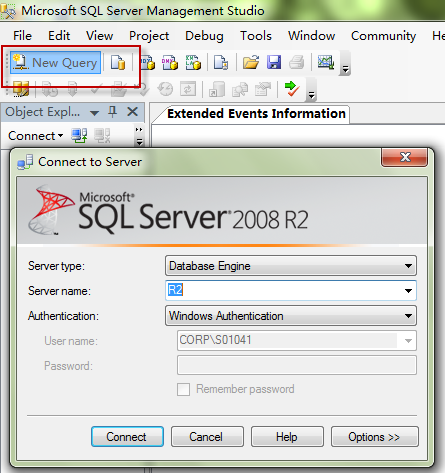This screenshot has height=473, width=445.
Task: Click the SQL Server Compact Query icon
Action: point(221,62)
